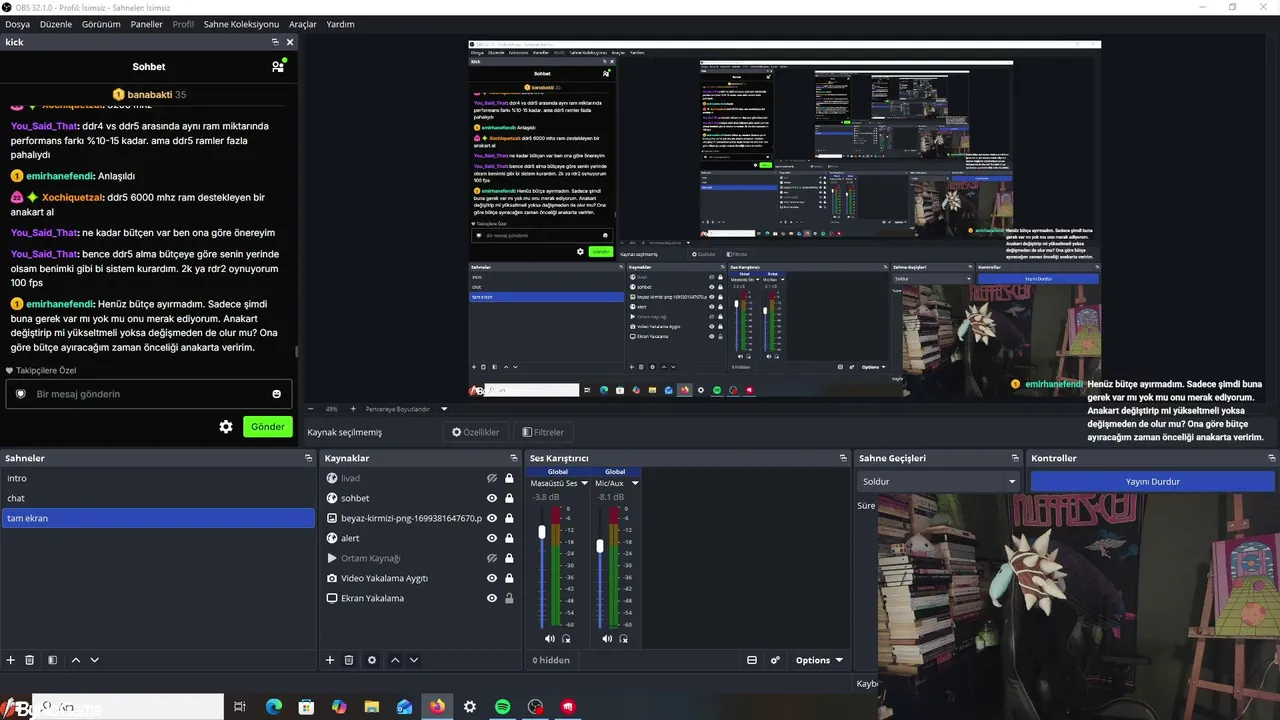Switch audio mixer layout icon

pyautogui.click(x=752, y=660)
